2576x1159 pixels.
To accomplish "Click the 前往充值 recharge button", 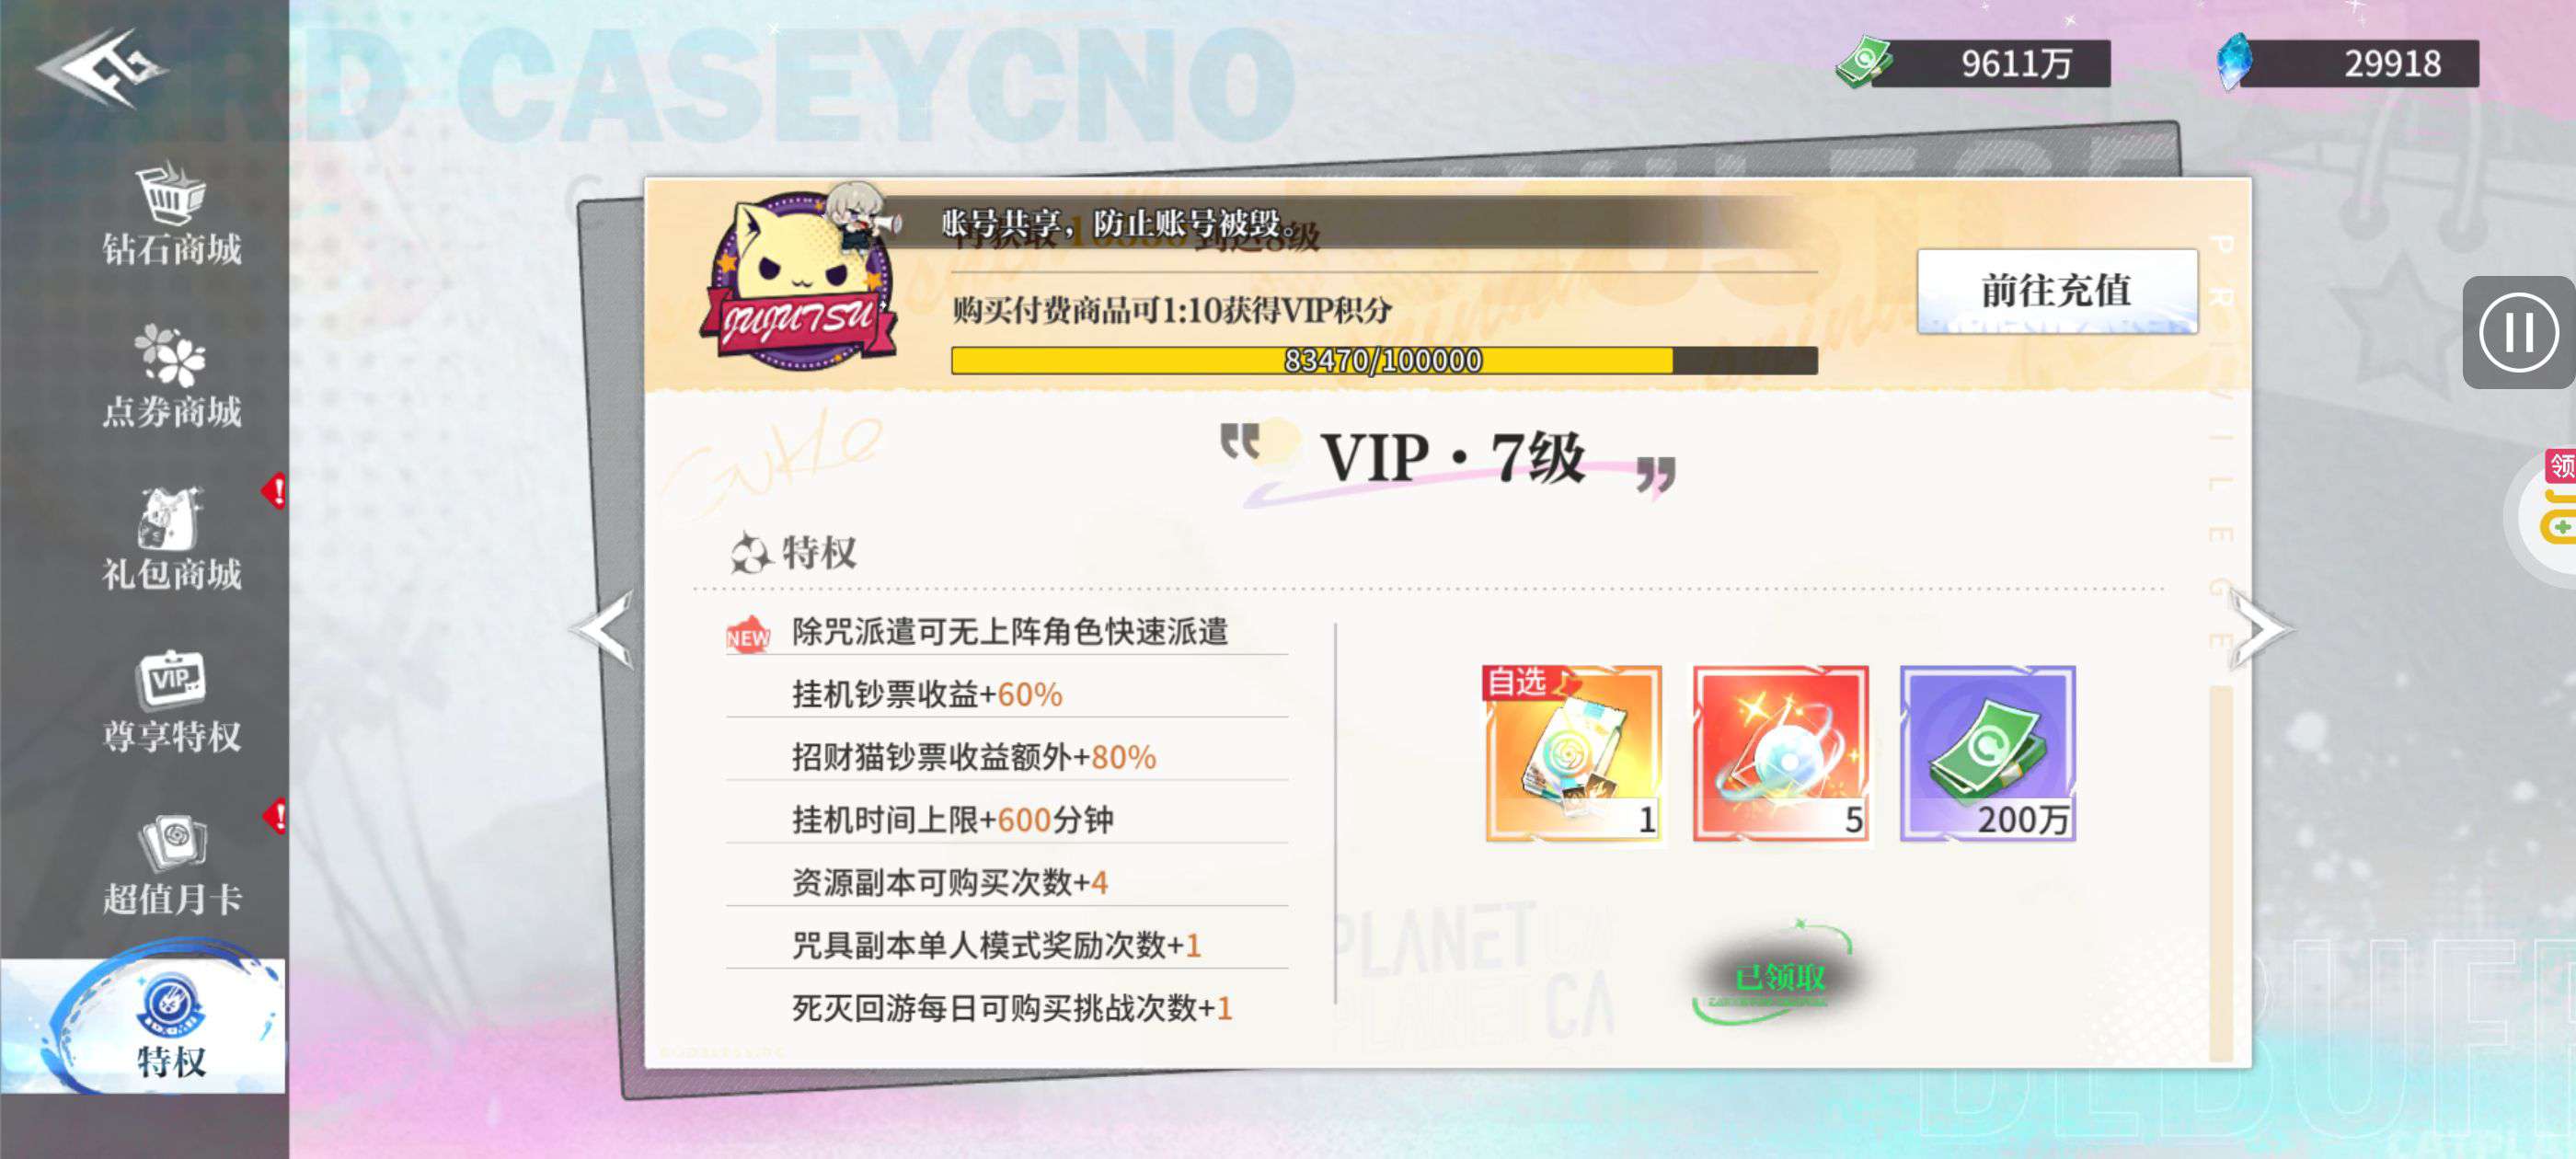I will [x=2057, y=291].
